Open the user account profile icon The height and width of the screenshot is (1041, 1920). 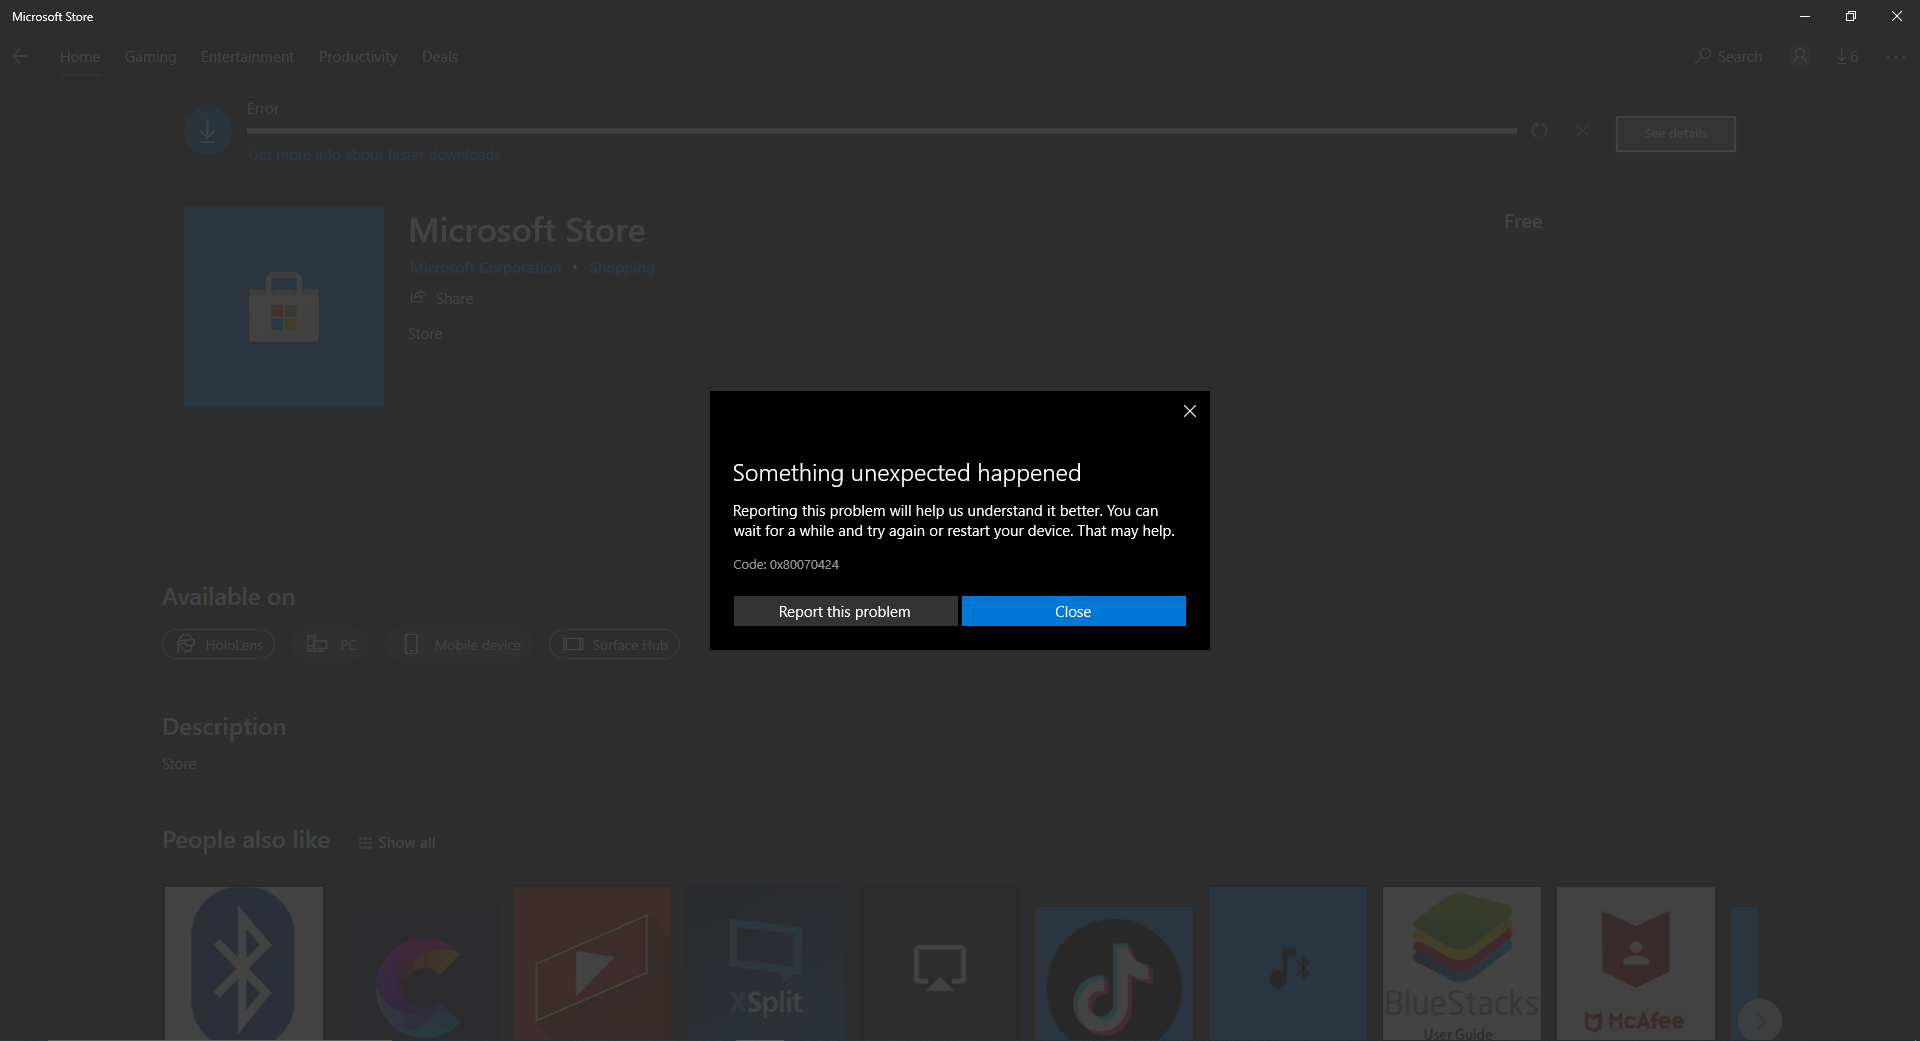click(1800, 57)
